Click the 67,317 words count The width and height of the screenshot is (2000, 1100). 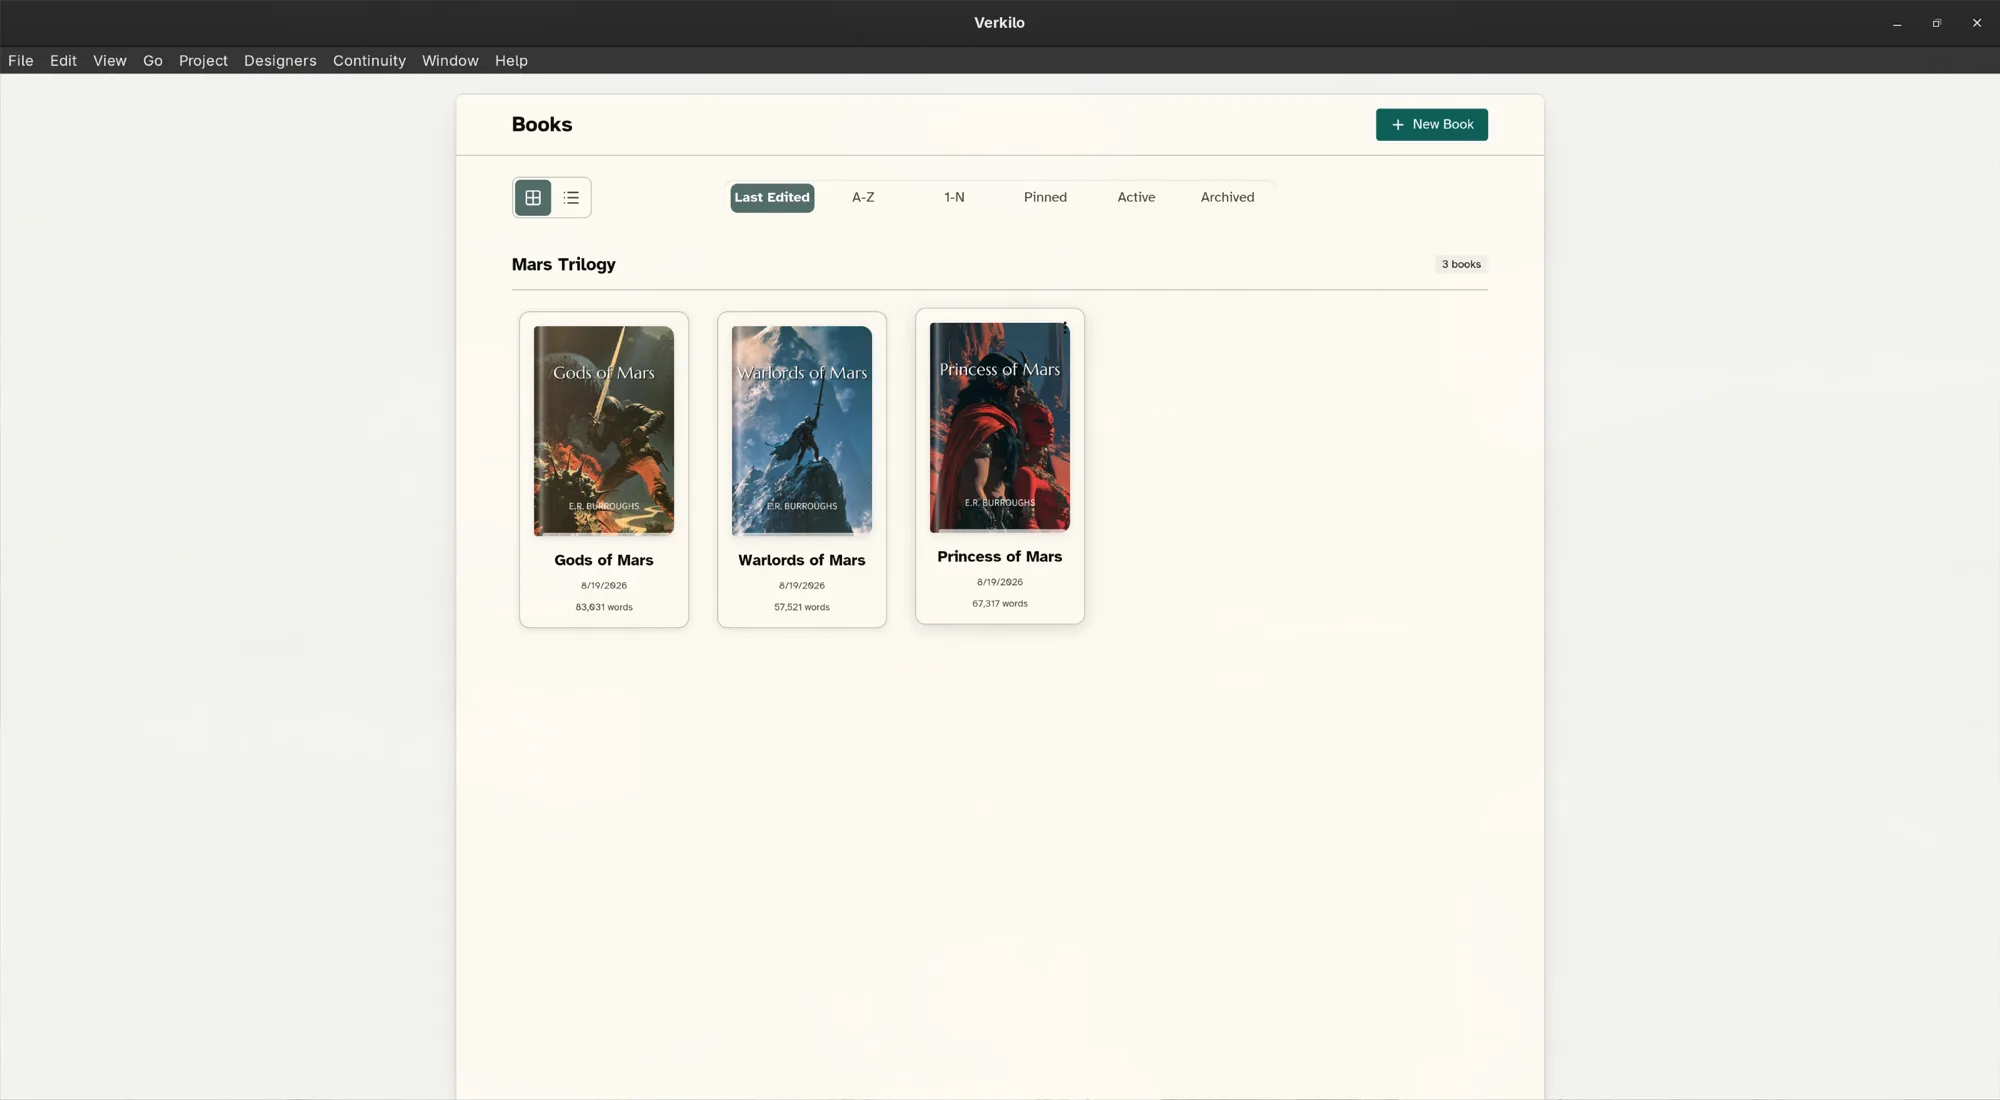pos(1000,603)
